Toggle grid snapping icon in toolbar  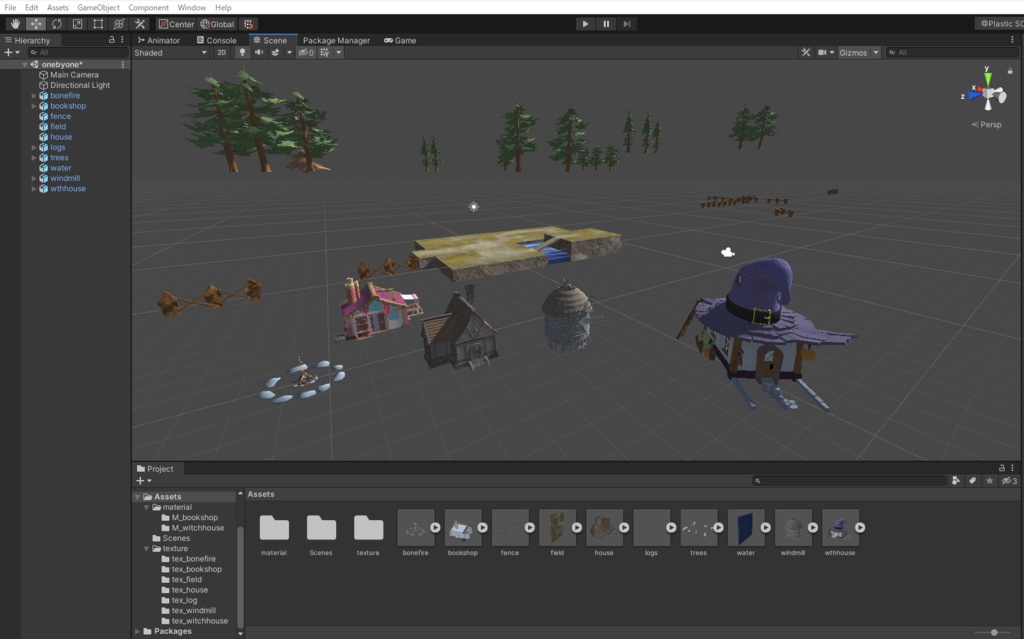[x=248, y=24]
